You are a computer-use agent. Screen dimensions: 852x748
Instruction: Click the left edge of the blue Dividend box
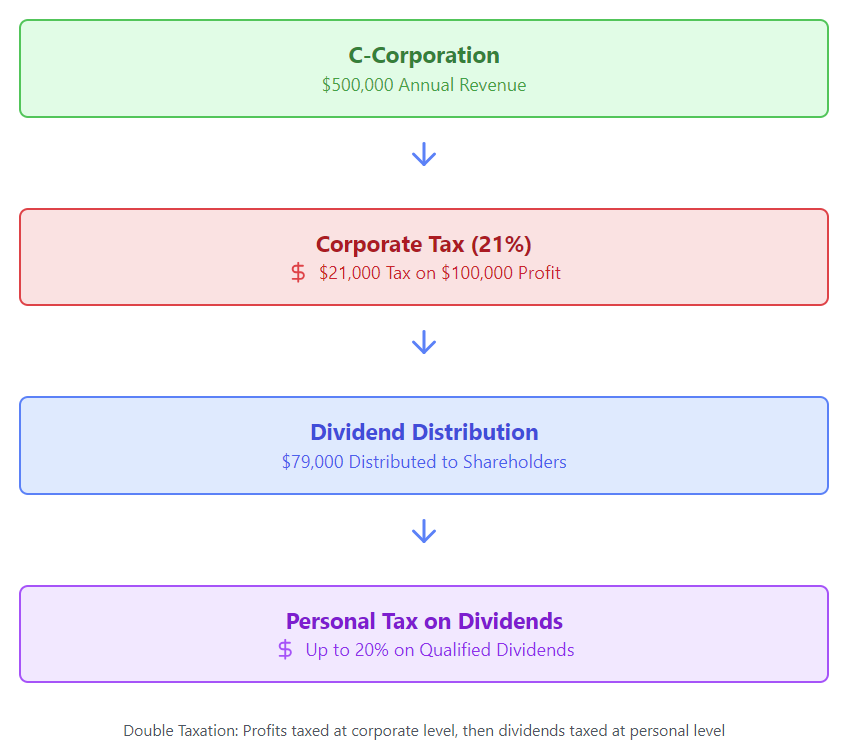pyautogui.click(x=21, y=445)
